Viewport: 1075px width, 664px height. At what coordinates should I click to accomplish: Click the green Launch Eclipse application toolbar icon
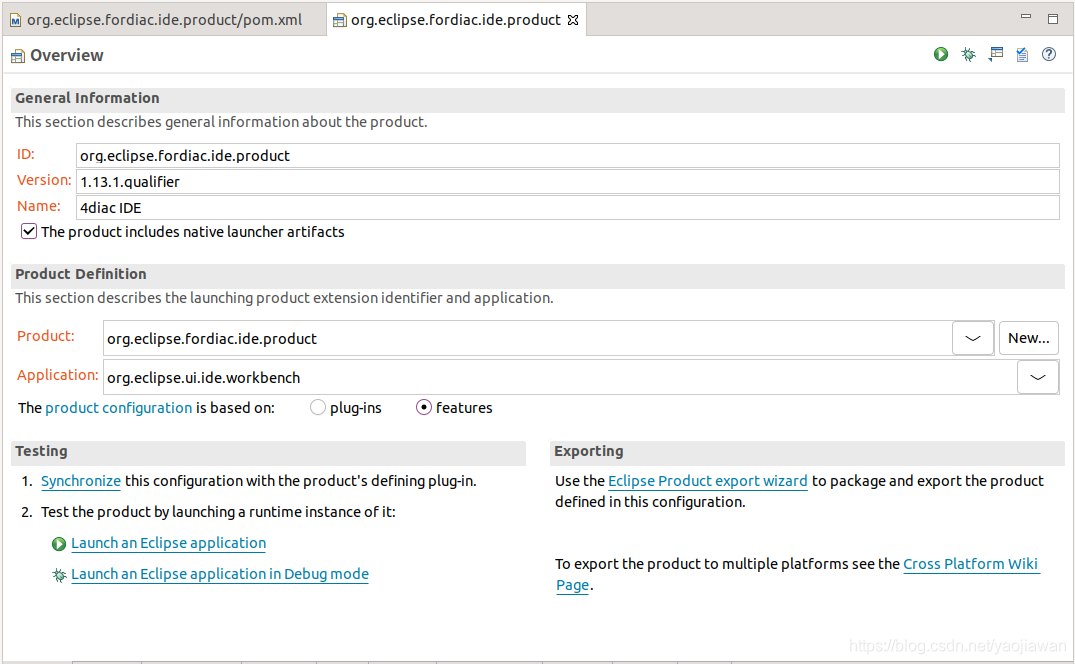[941, 55]
